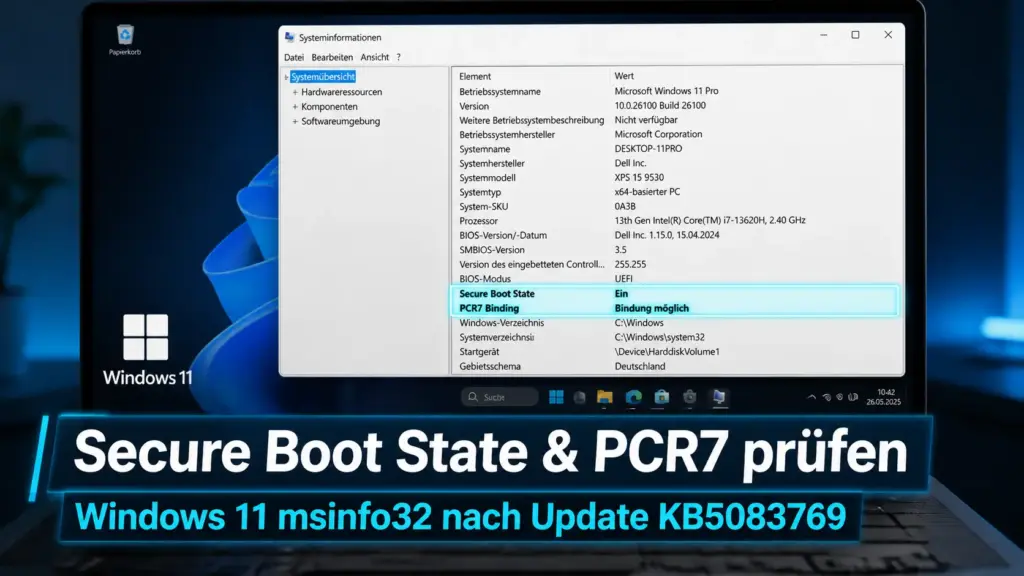Select the Betriebssystemname row label

pos(500,91)
